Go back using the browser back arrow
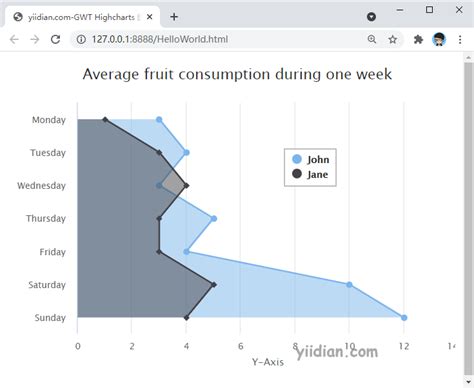The image size is (474, 388). click(x=14, y=39)
